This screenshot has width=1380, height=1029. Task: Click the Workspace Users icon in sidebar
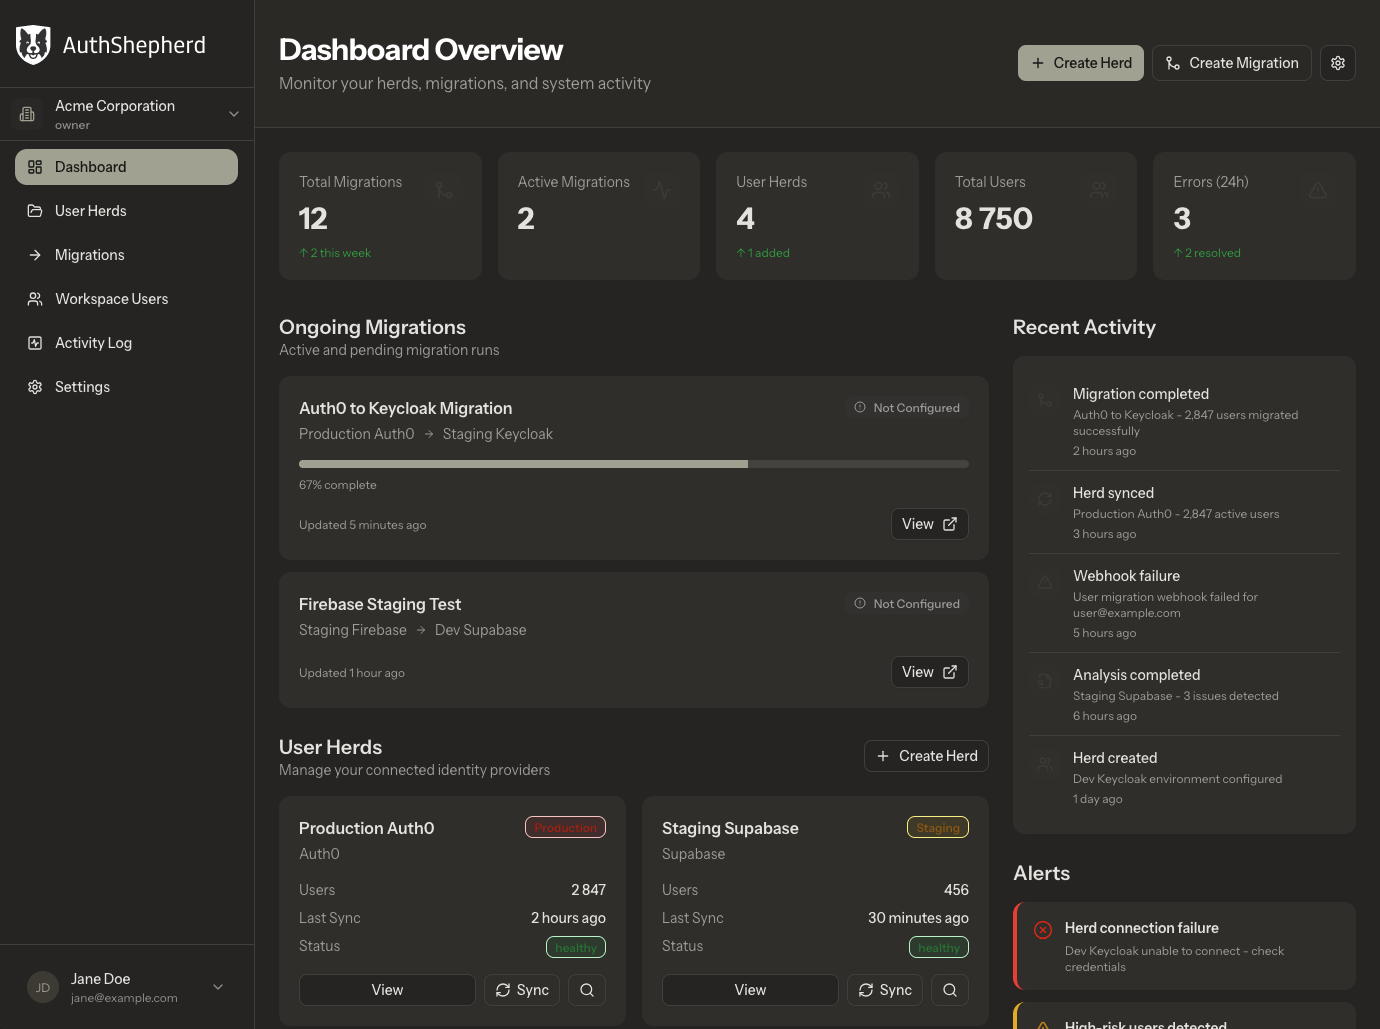point(35,299)
